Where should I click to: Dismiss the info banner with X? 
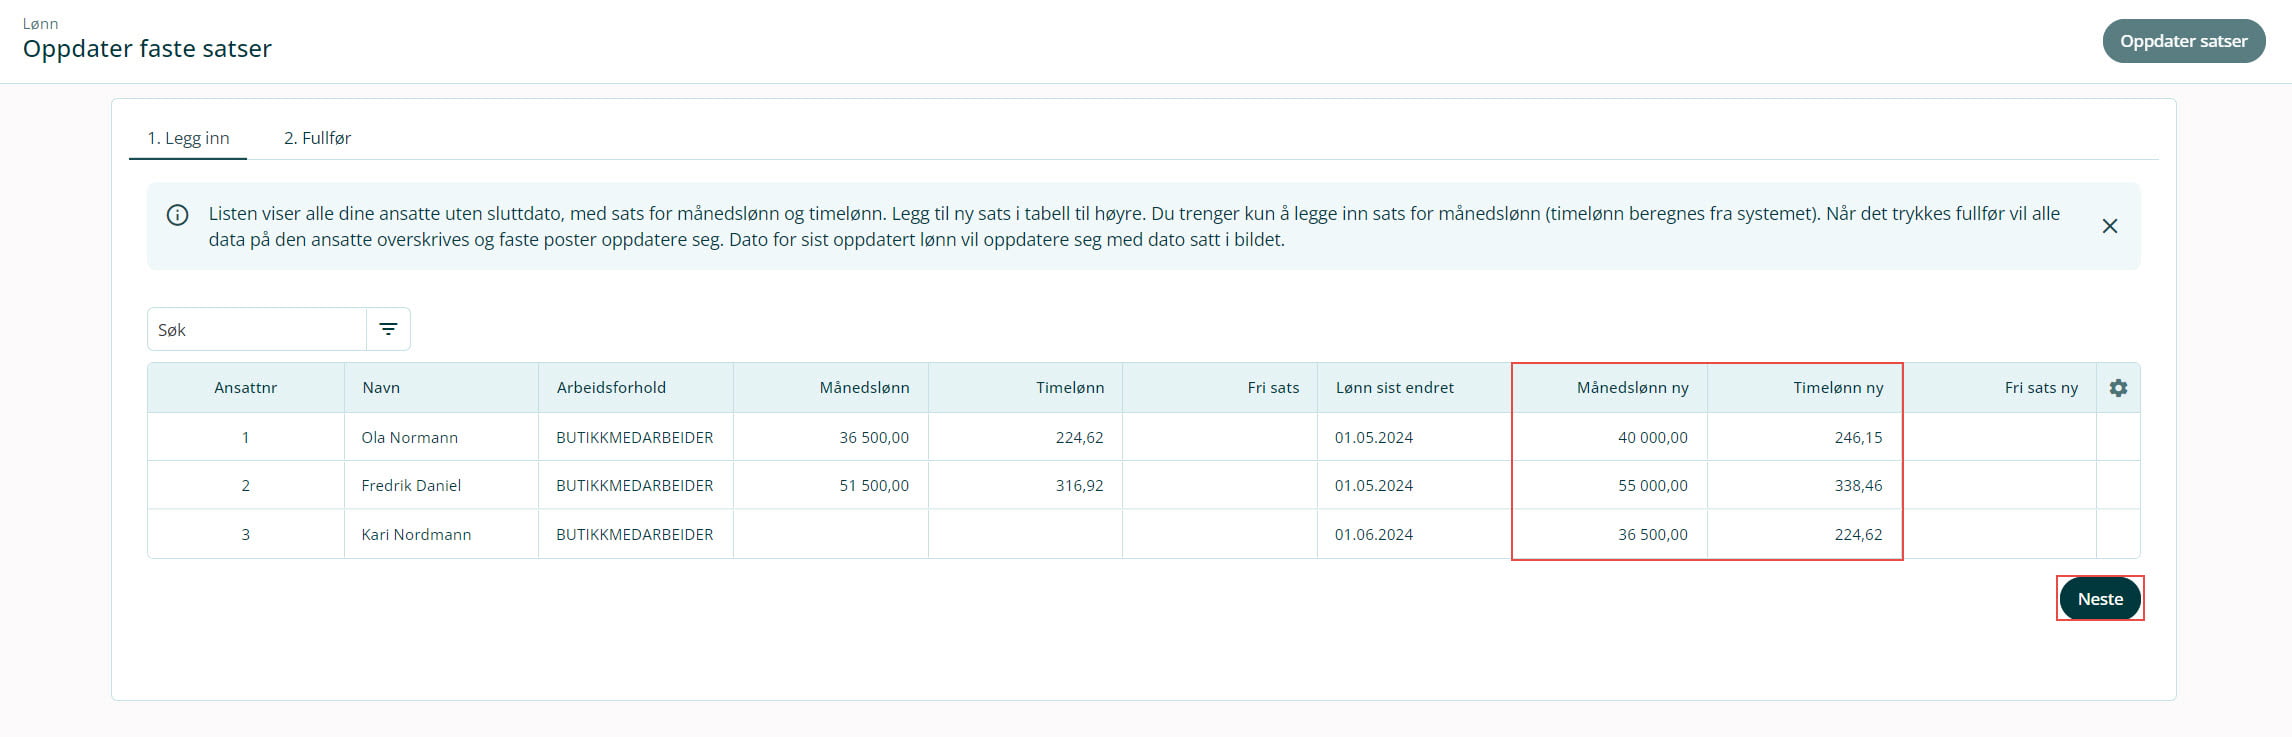point(2109,226)
